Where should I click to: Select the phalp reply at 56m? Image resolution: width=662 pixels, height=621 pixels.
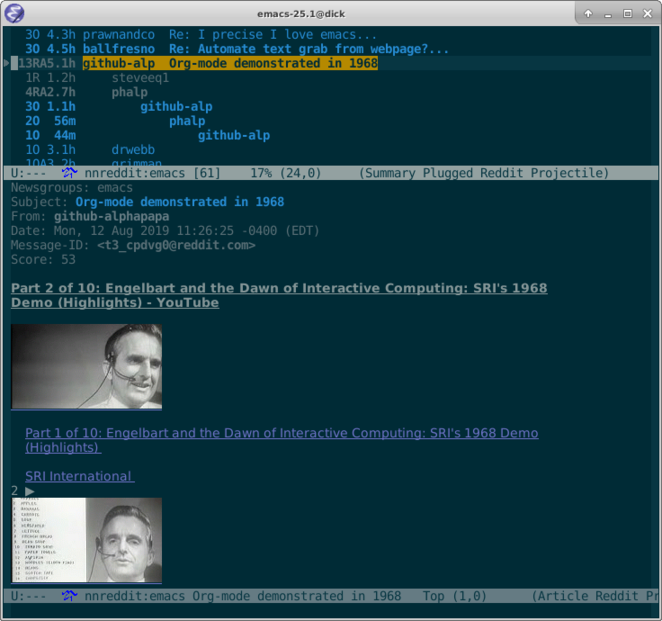[x=115, y=121]
